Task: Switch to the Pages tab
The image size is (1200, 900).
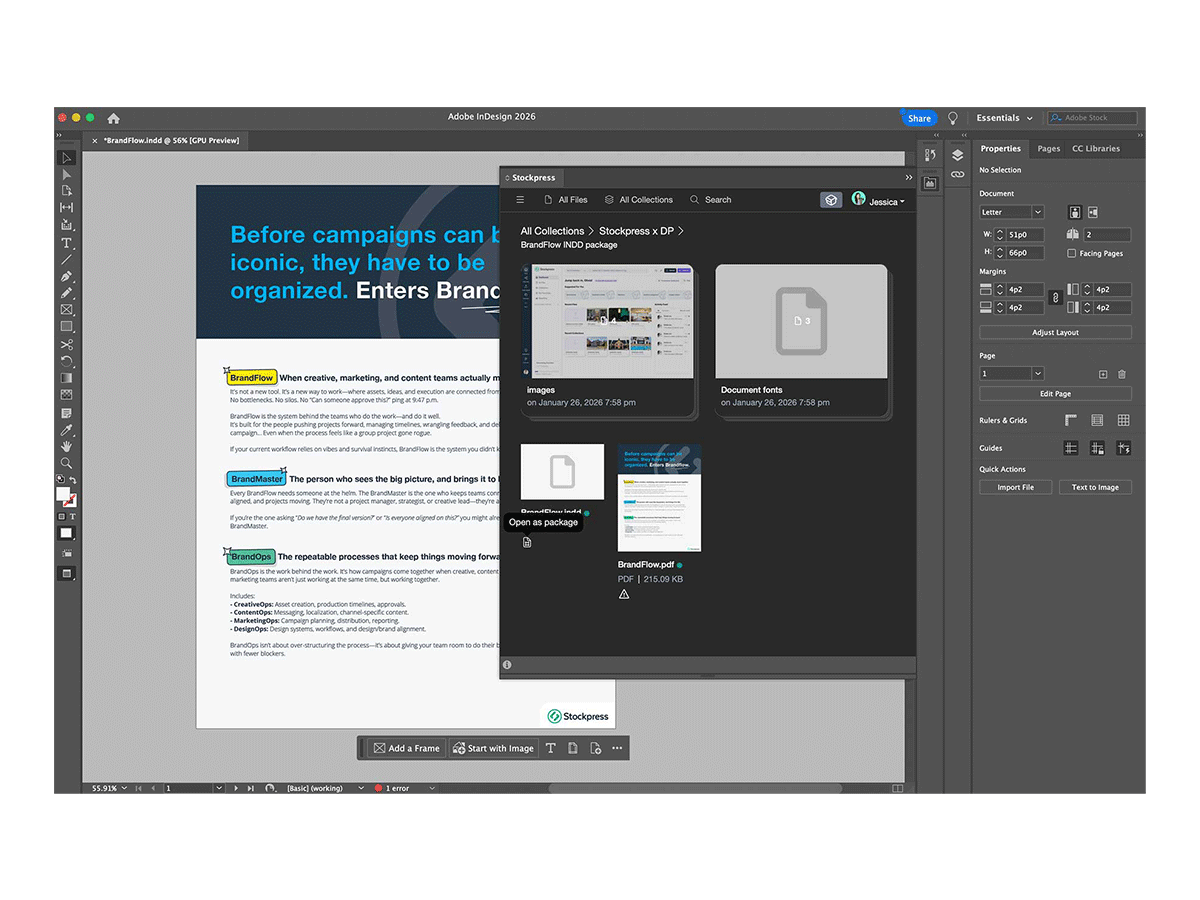Action: 1048,148
